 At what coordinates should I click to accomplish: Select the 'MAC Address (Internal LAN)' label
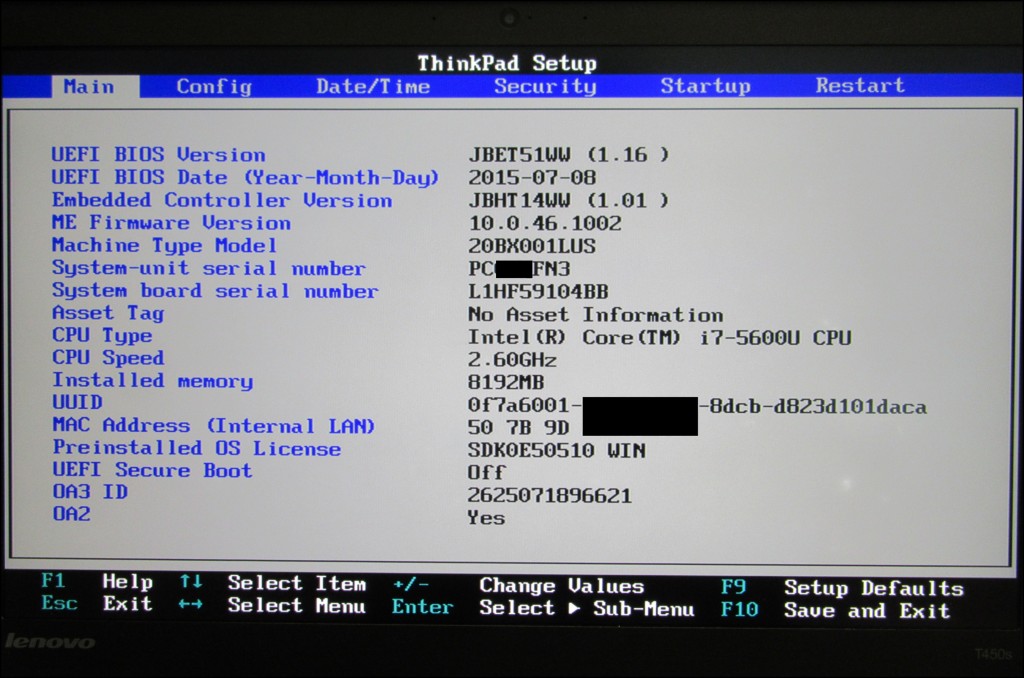tap(214, 426)
